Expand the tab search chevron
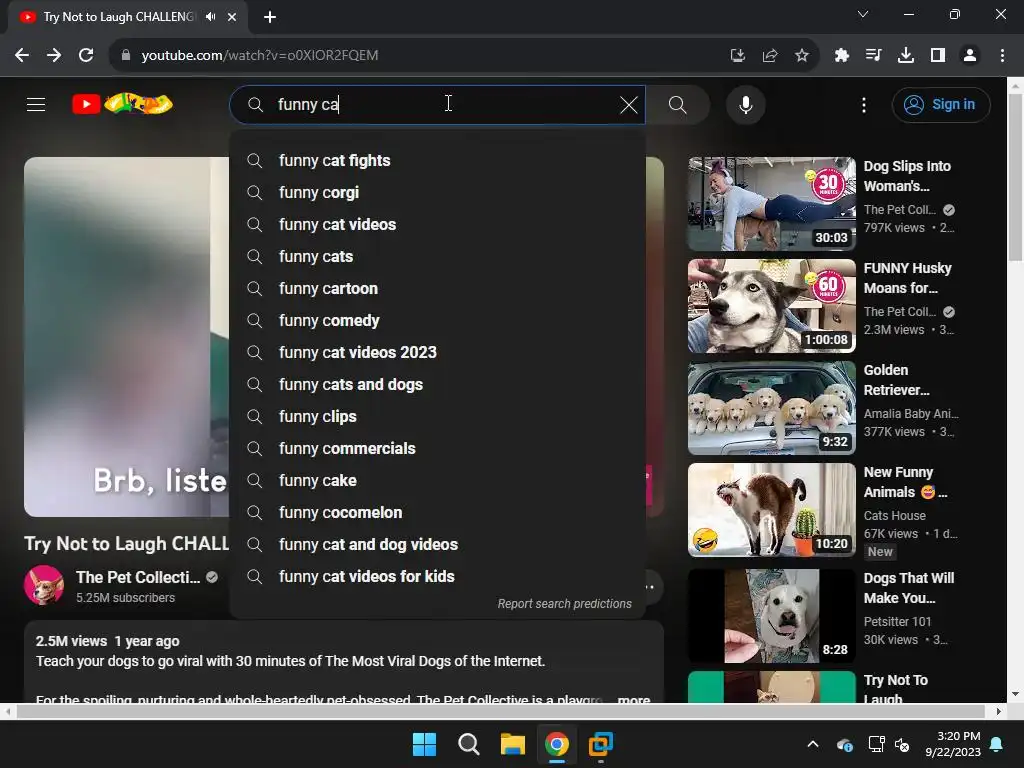The height and width of the screenshot is (768, 1024). coord(863,14)
